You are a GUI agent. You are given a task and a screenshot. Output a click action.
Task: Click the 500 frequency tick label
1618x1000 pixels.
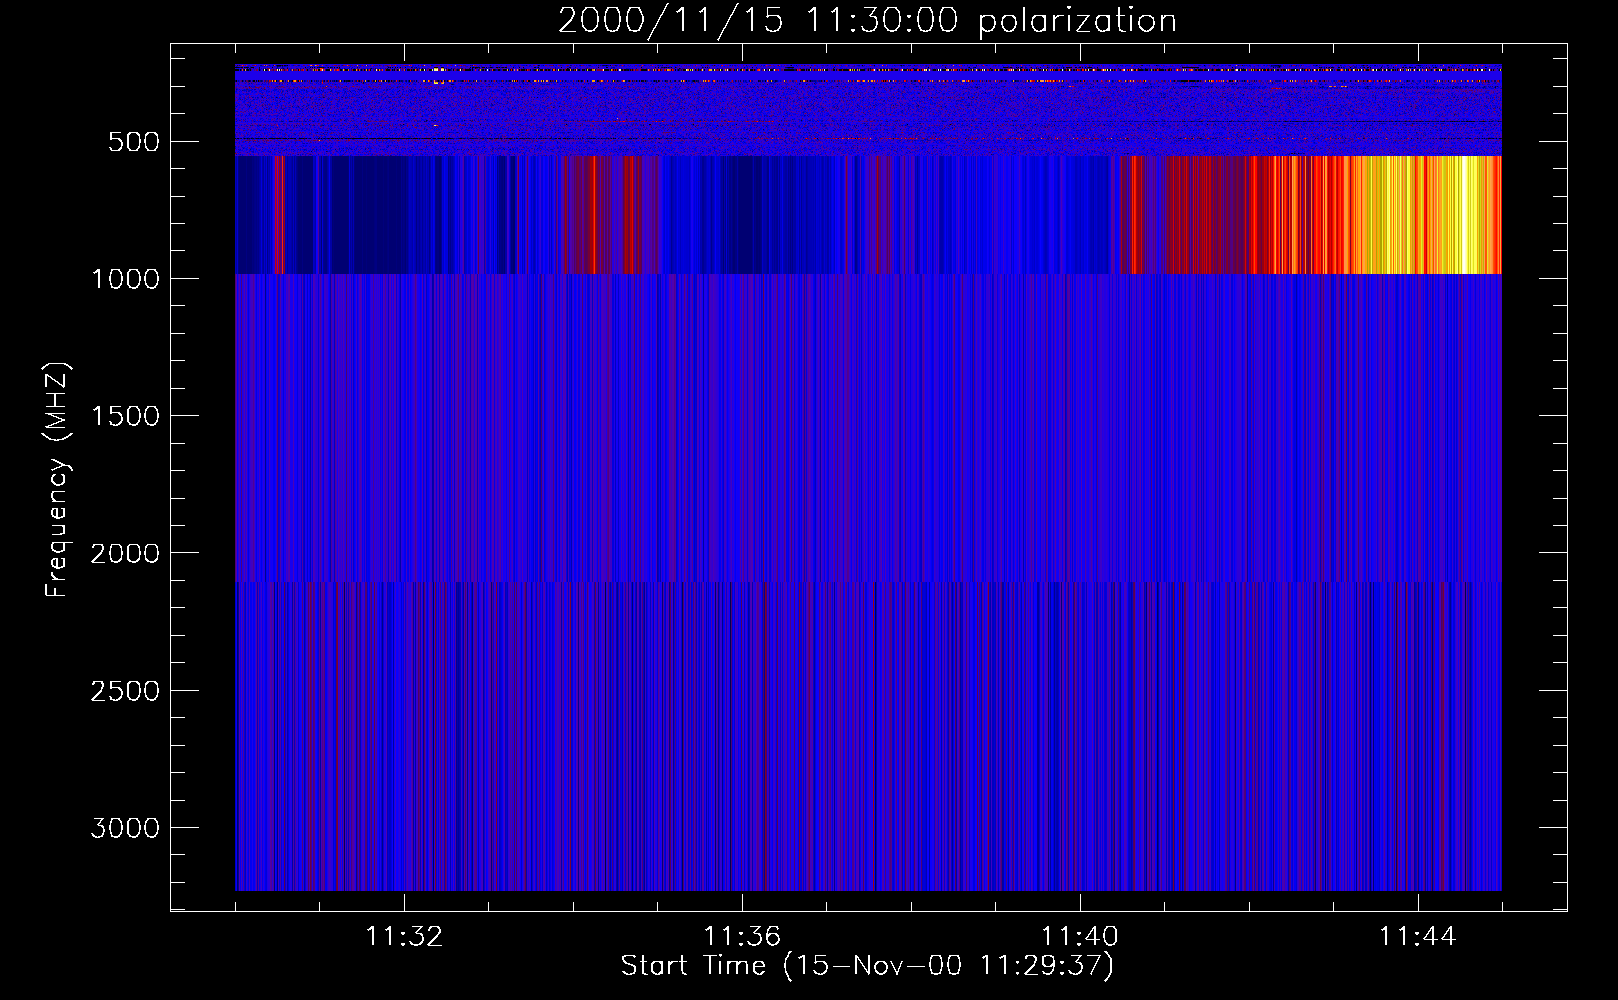click(x=134, y=142)
